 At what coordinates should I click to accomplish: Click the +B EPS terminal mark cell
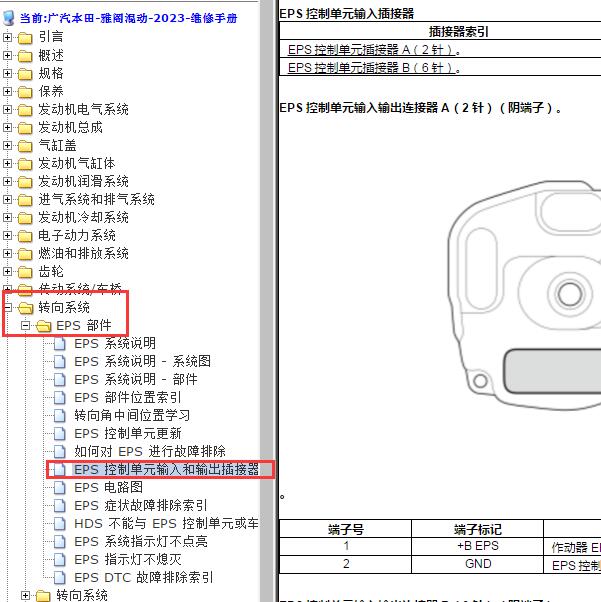tap(477, 546)
